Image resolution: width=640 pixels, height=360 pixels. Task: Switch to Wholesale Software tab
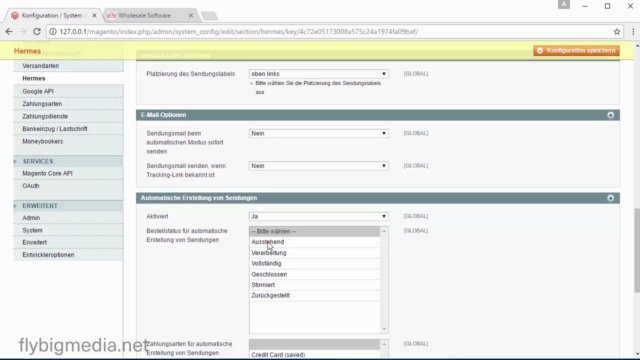[150, 16]
